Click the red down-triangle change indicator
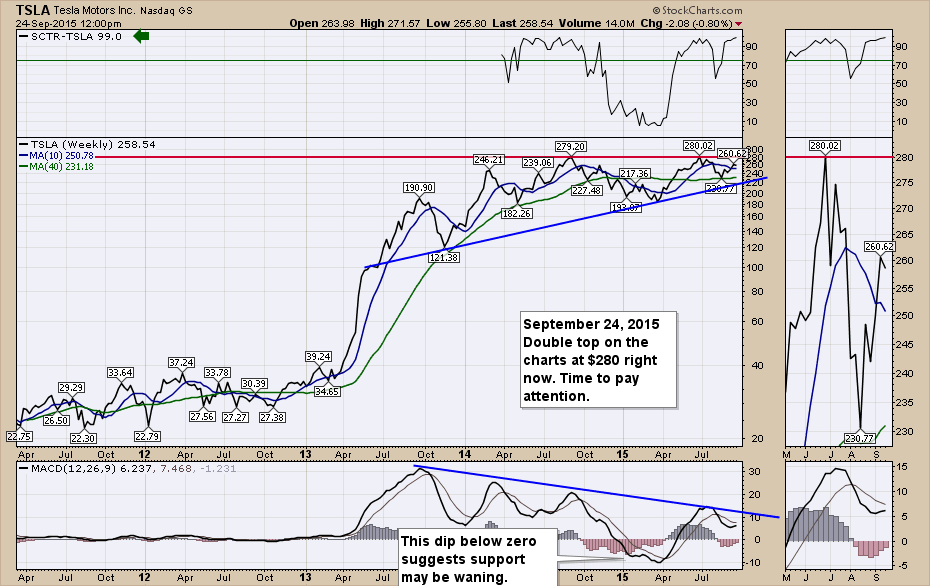The width and height of the screenshot is (930, 586). pyautogui.click(x=738, y=24)
